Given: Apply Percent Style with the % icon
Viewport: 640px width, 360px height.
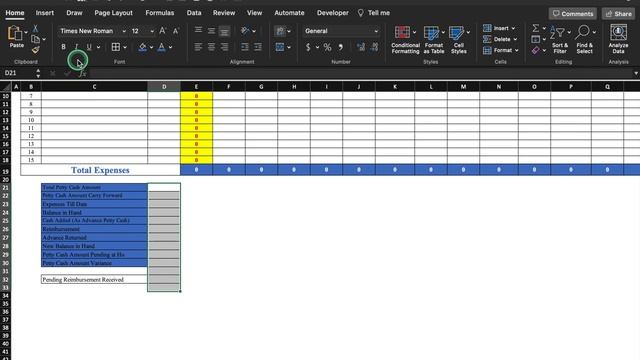Looking at the screenshot, I should (327, 47).
